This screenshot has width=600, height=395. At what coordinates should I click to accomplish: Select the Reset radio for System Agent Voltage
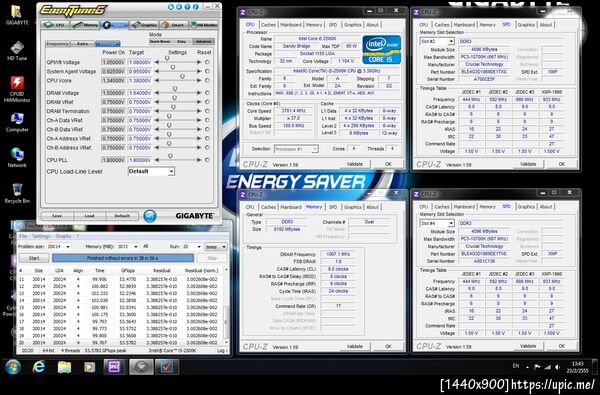[x=207, y=71]
